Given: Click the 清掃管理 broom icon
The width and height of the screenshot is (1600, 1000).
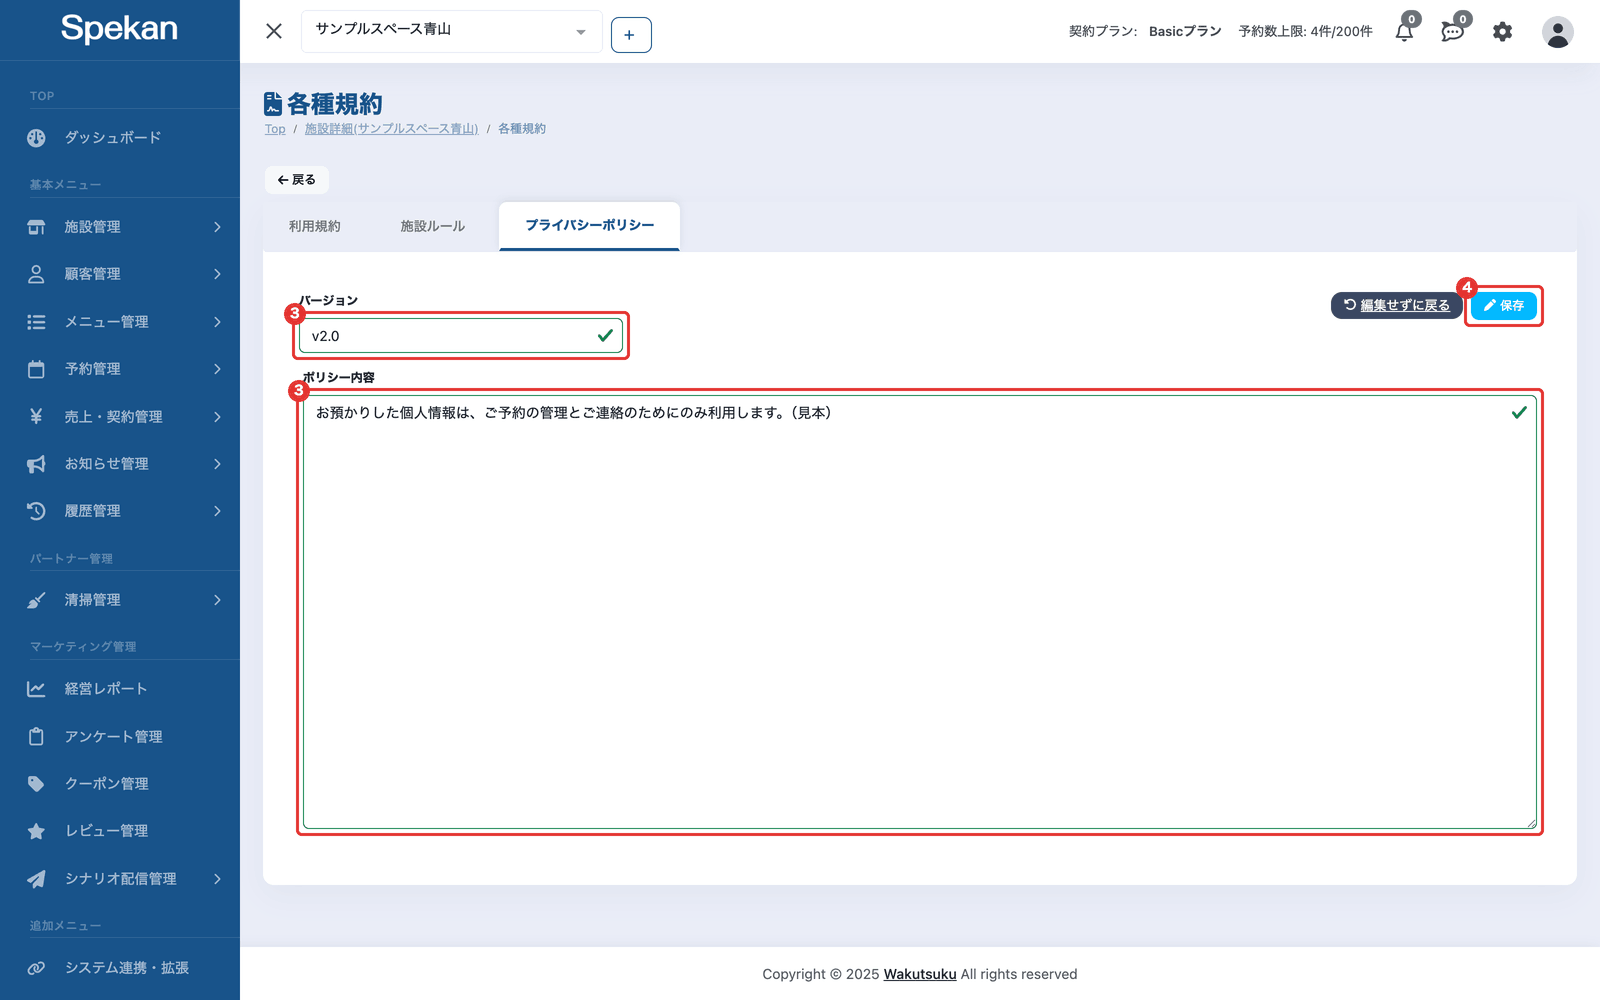Looking at the screenshot, I should 36,600.
